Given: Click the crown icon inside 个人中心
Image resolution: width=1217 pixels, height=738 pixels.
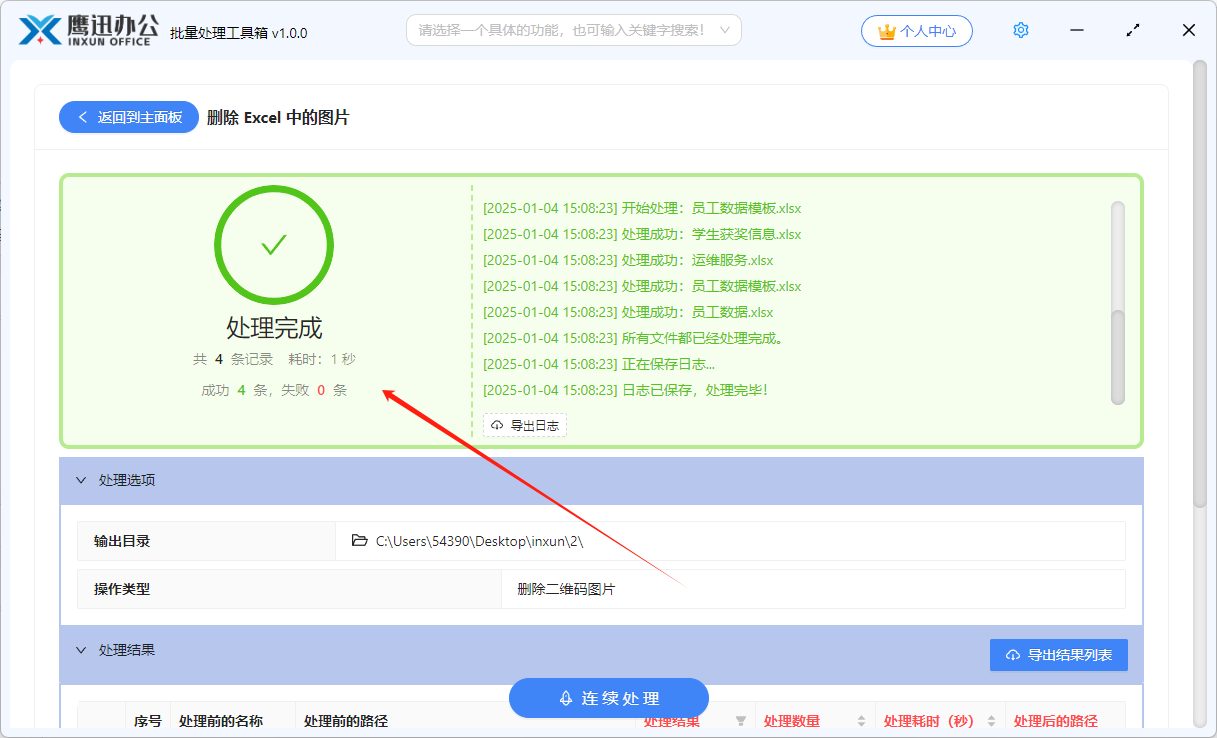Looking at the screenshot, I should pos(886,31).
